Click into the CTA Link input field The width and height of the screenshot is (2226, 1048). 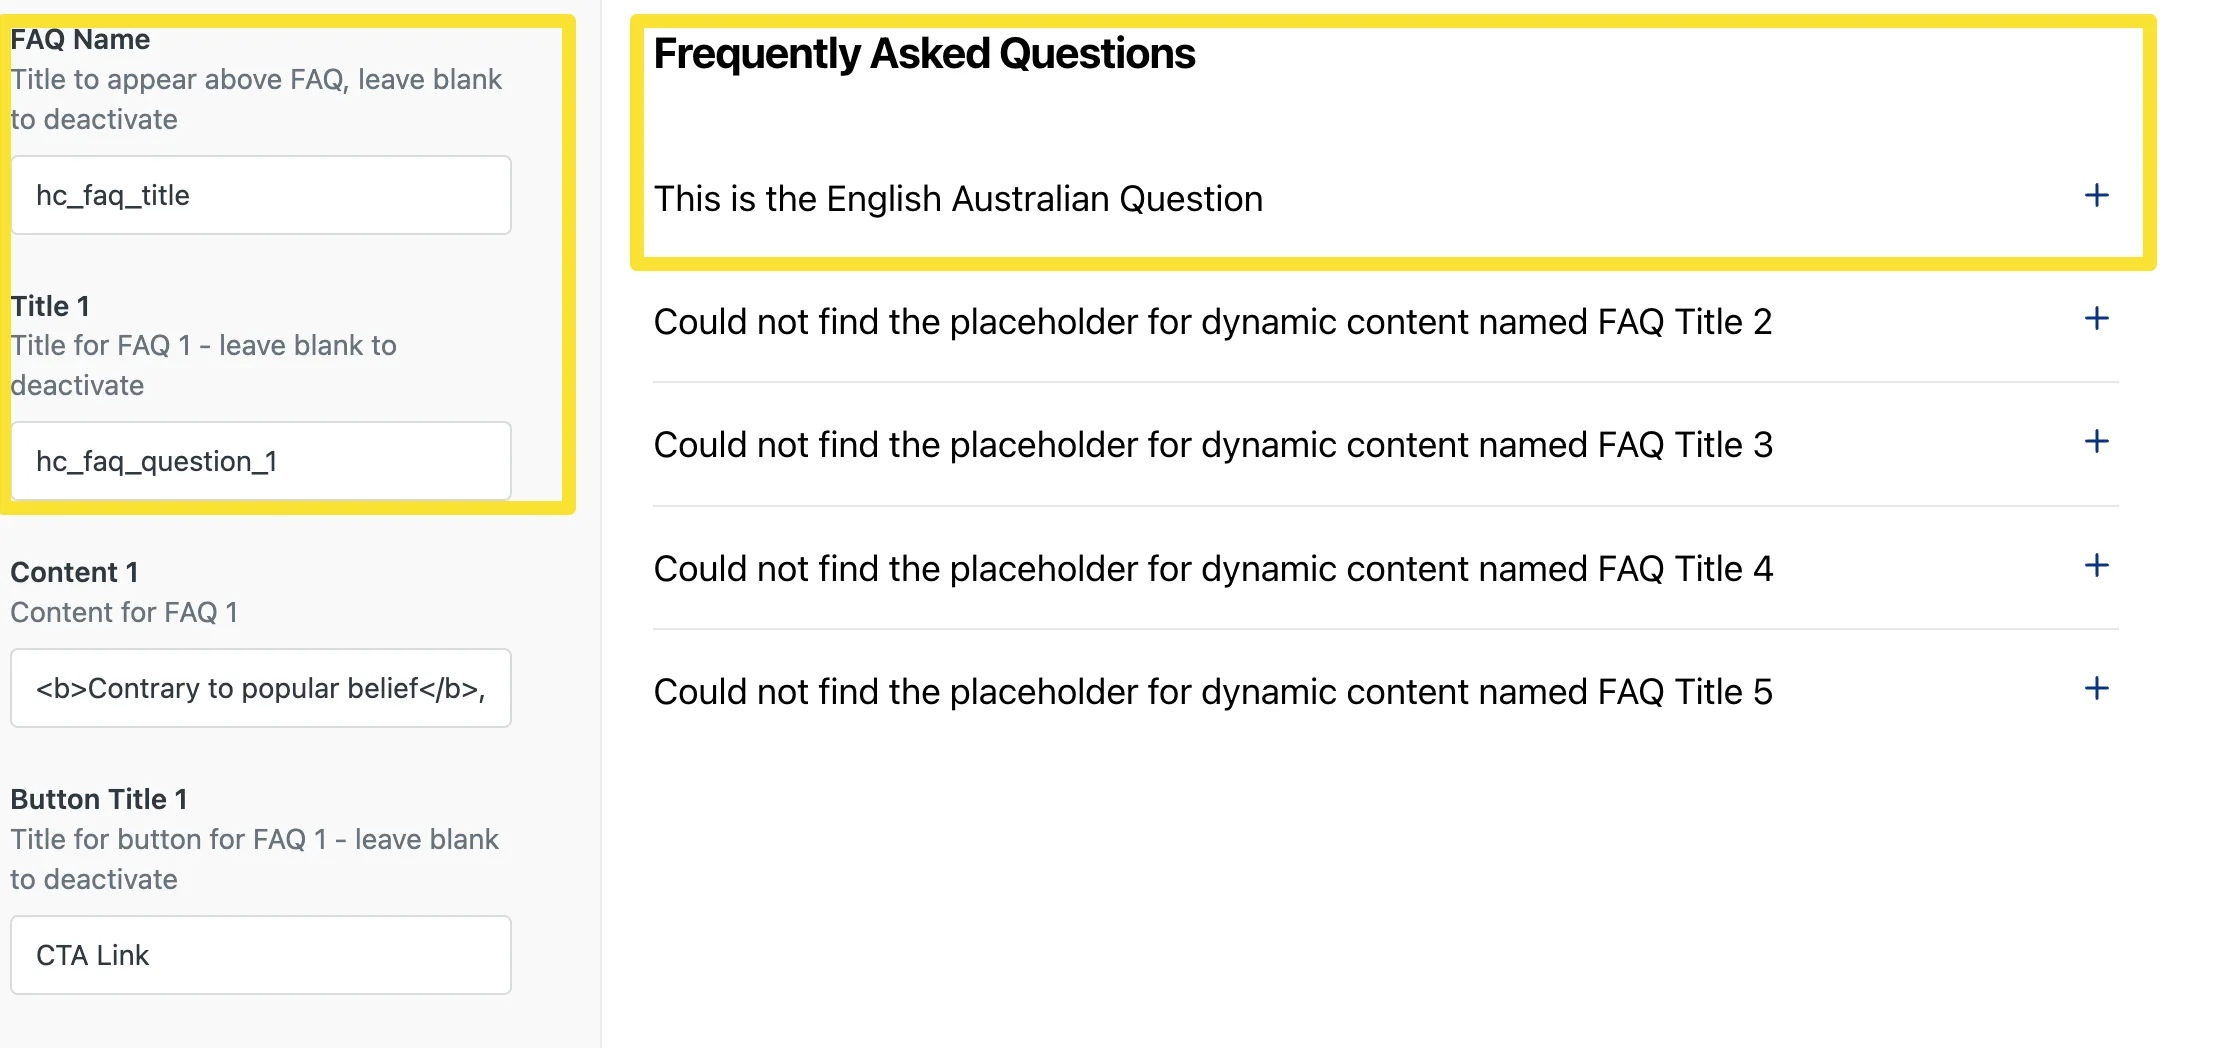pos(260,955)
